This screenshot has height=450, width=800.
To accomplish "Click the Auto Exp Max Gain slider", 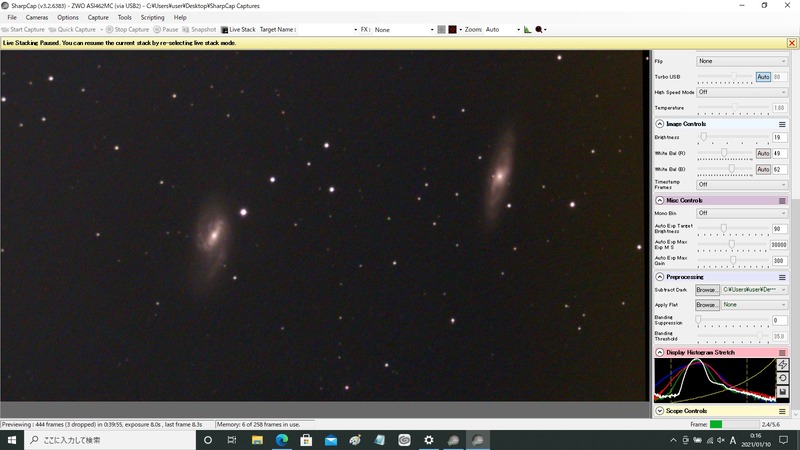I will (x=733, y=261).
